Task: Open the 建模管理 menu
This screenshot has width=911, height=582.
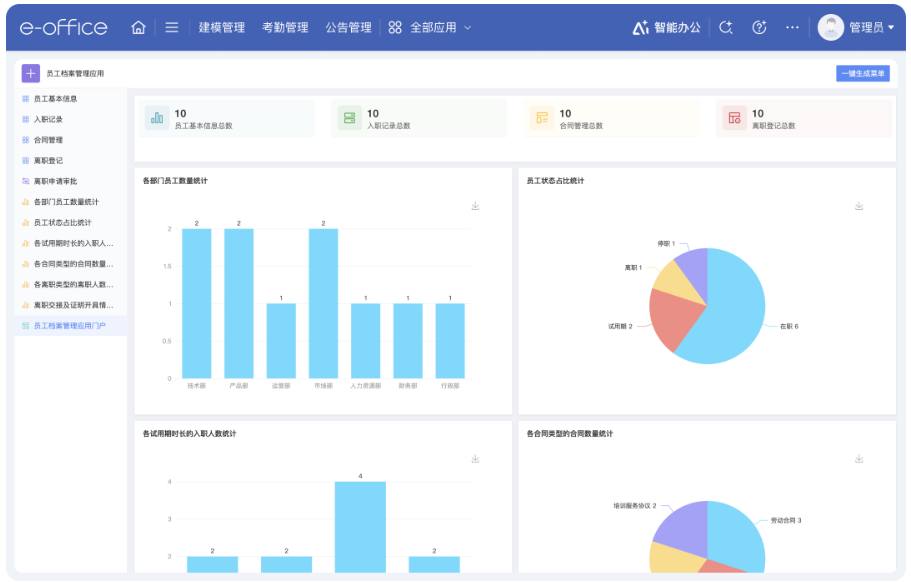Action: (222, 27)
